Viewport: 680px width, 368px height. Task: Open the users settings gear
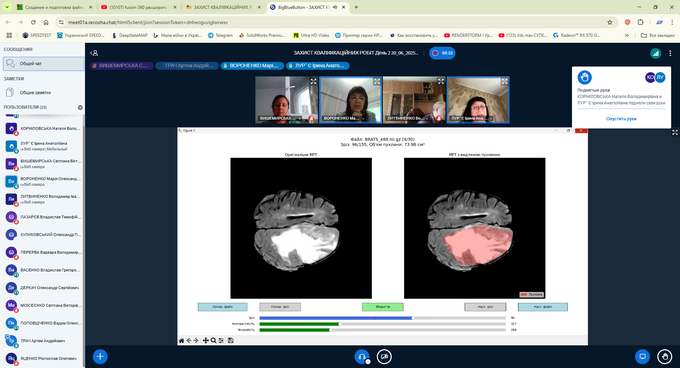tap(80, 107)
